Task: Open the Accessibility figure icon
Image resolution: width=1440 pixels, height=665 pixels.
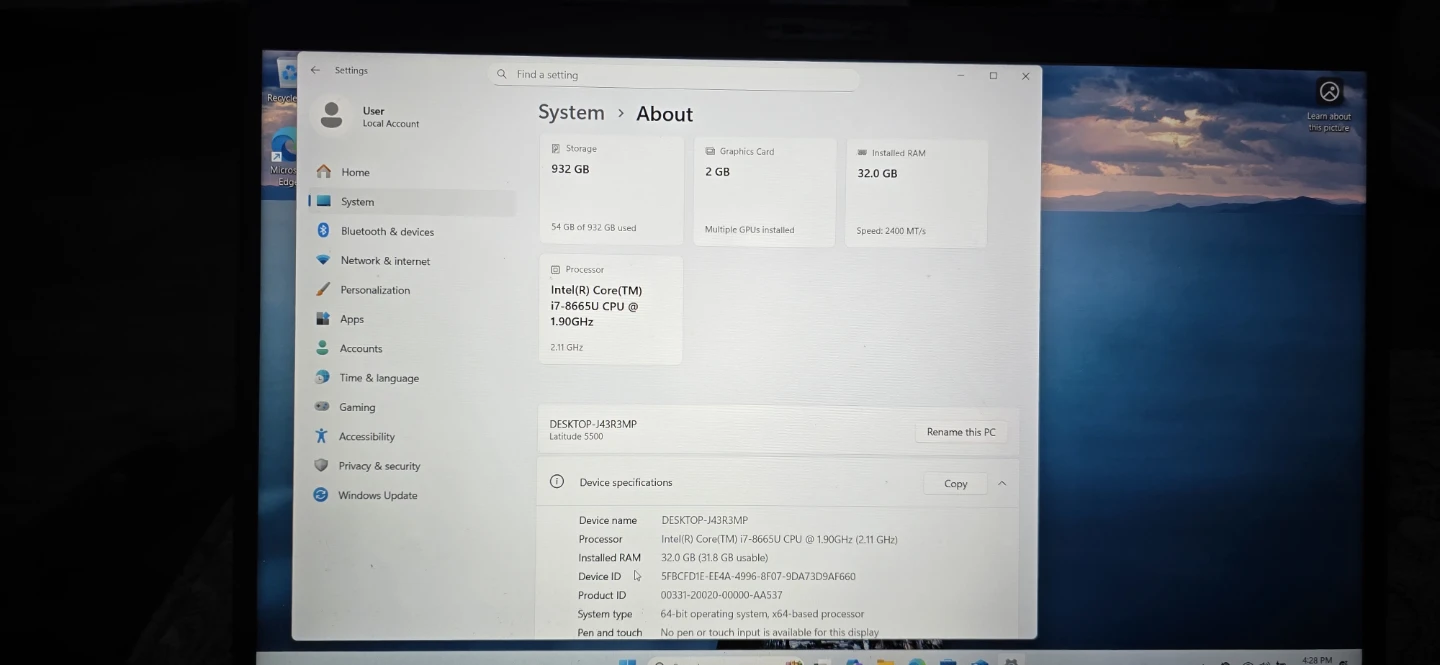Action: pos(321,436)
